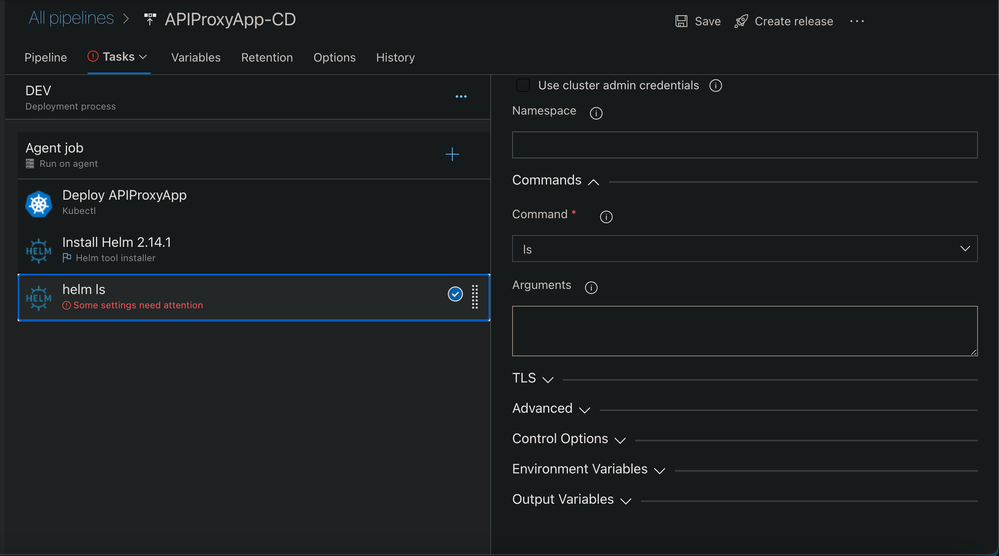Select the Tasks tab
This screenshot has width=999, height=556.
tap(119, 57)
